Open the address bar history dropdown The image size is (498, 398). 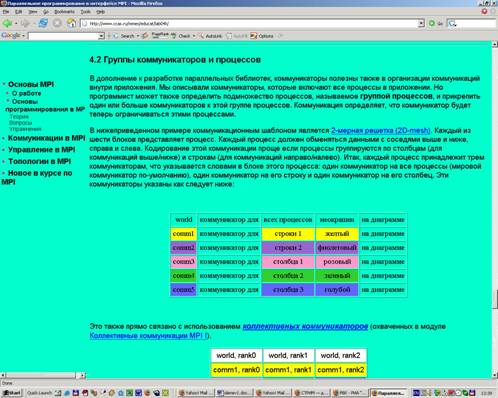pyautogui.click(x=421, y=23)
